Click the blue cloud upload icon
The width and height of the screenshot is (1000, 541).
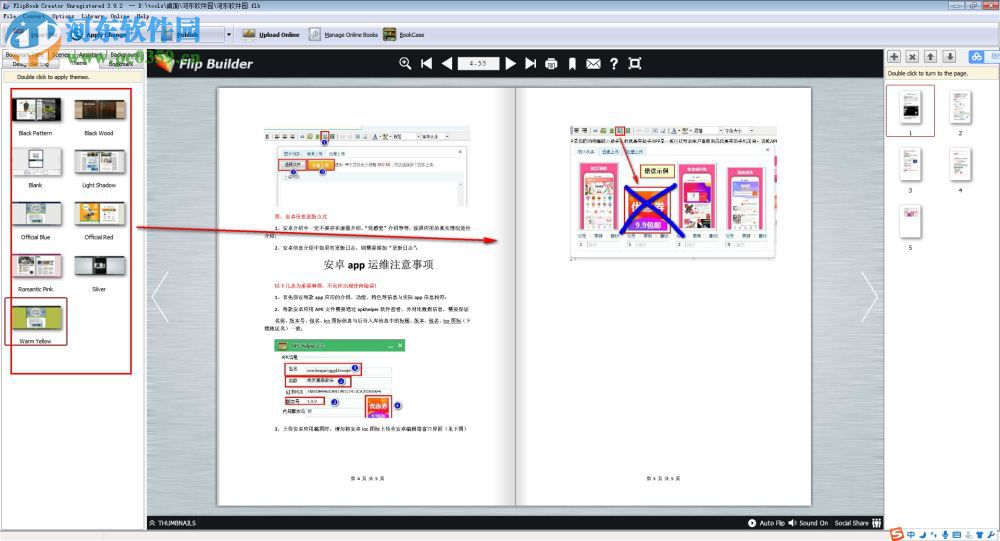point(976,57)
